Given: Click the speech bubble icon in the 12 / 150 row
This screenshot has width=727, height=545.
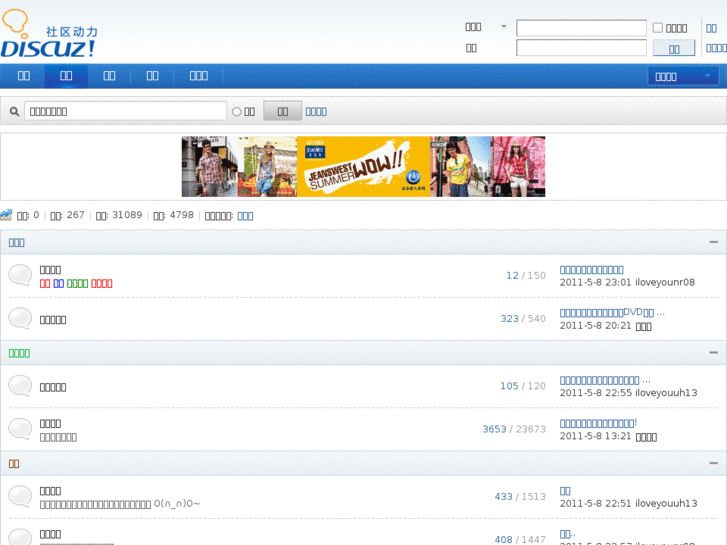Looking at the screenshot, I should [x=20, y=276].
